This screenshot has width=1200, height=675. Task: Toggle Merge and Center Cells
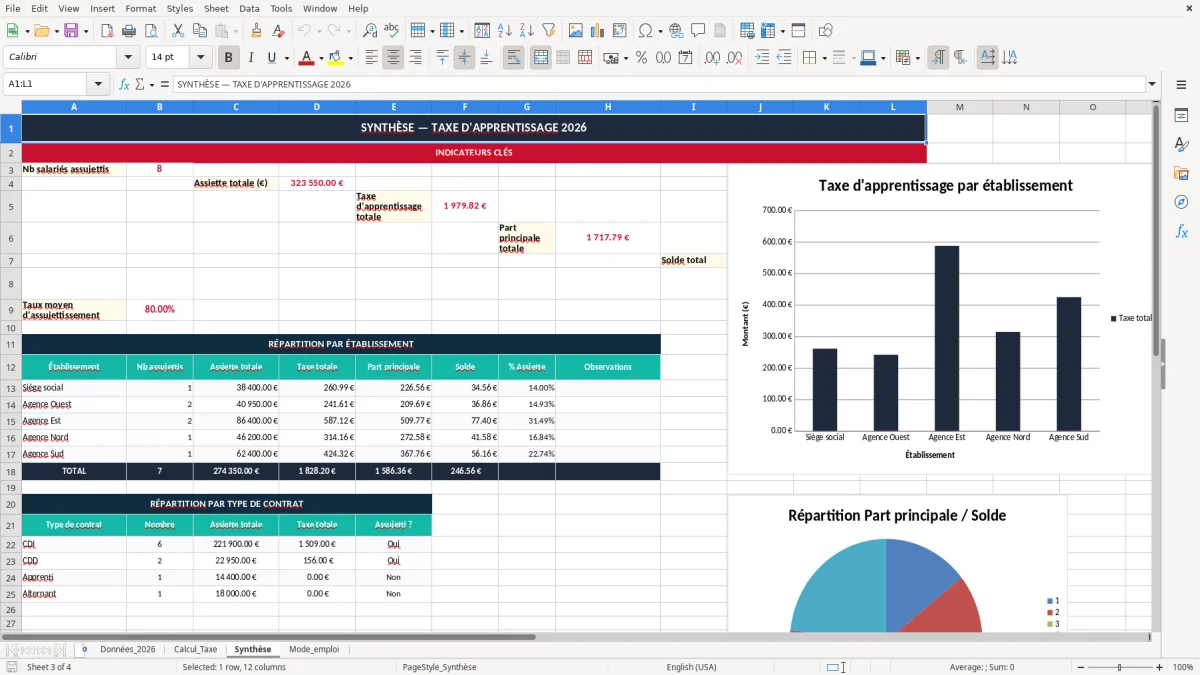tap(541, 58)
